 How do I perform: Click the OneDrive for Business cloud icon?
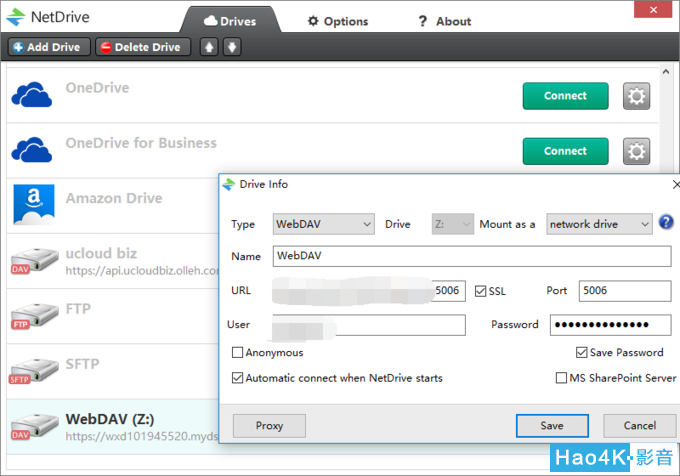32,150
